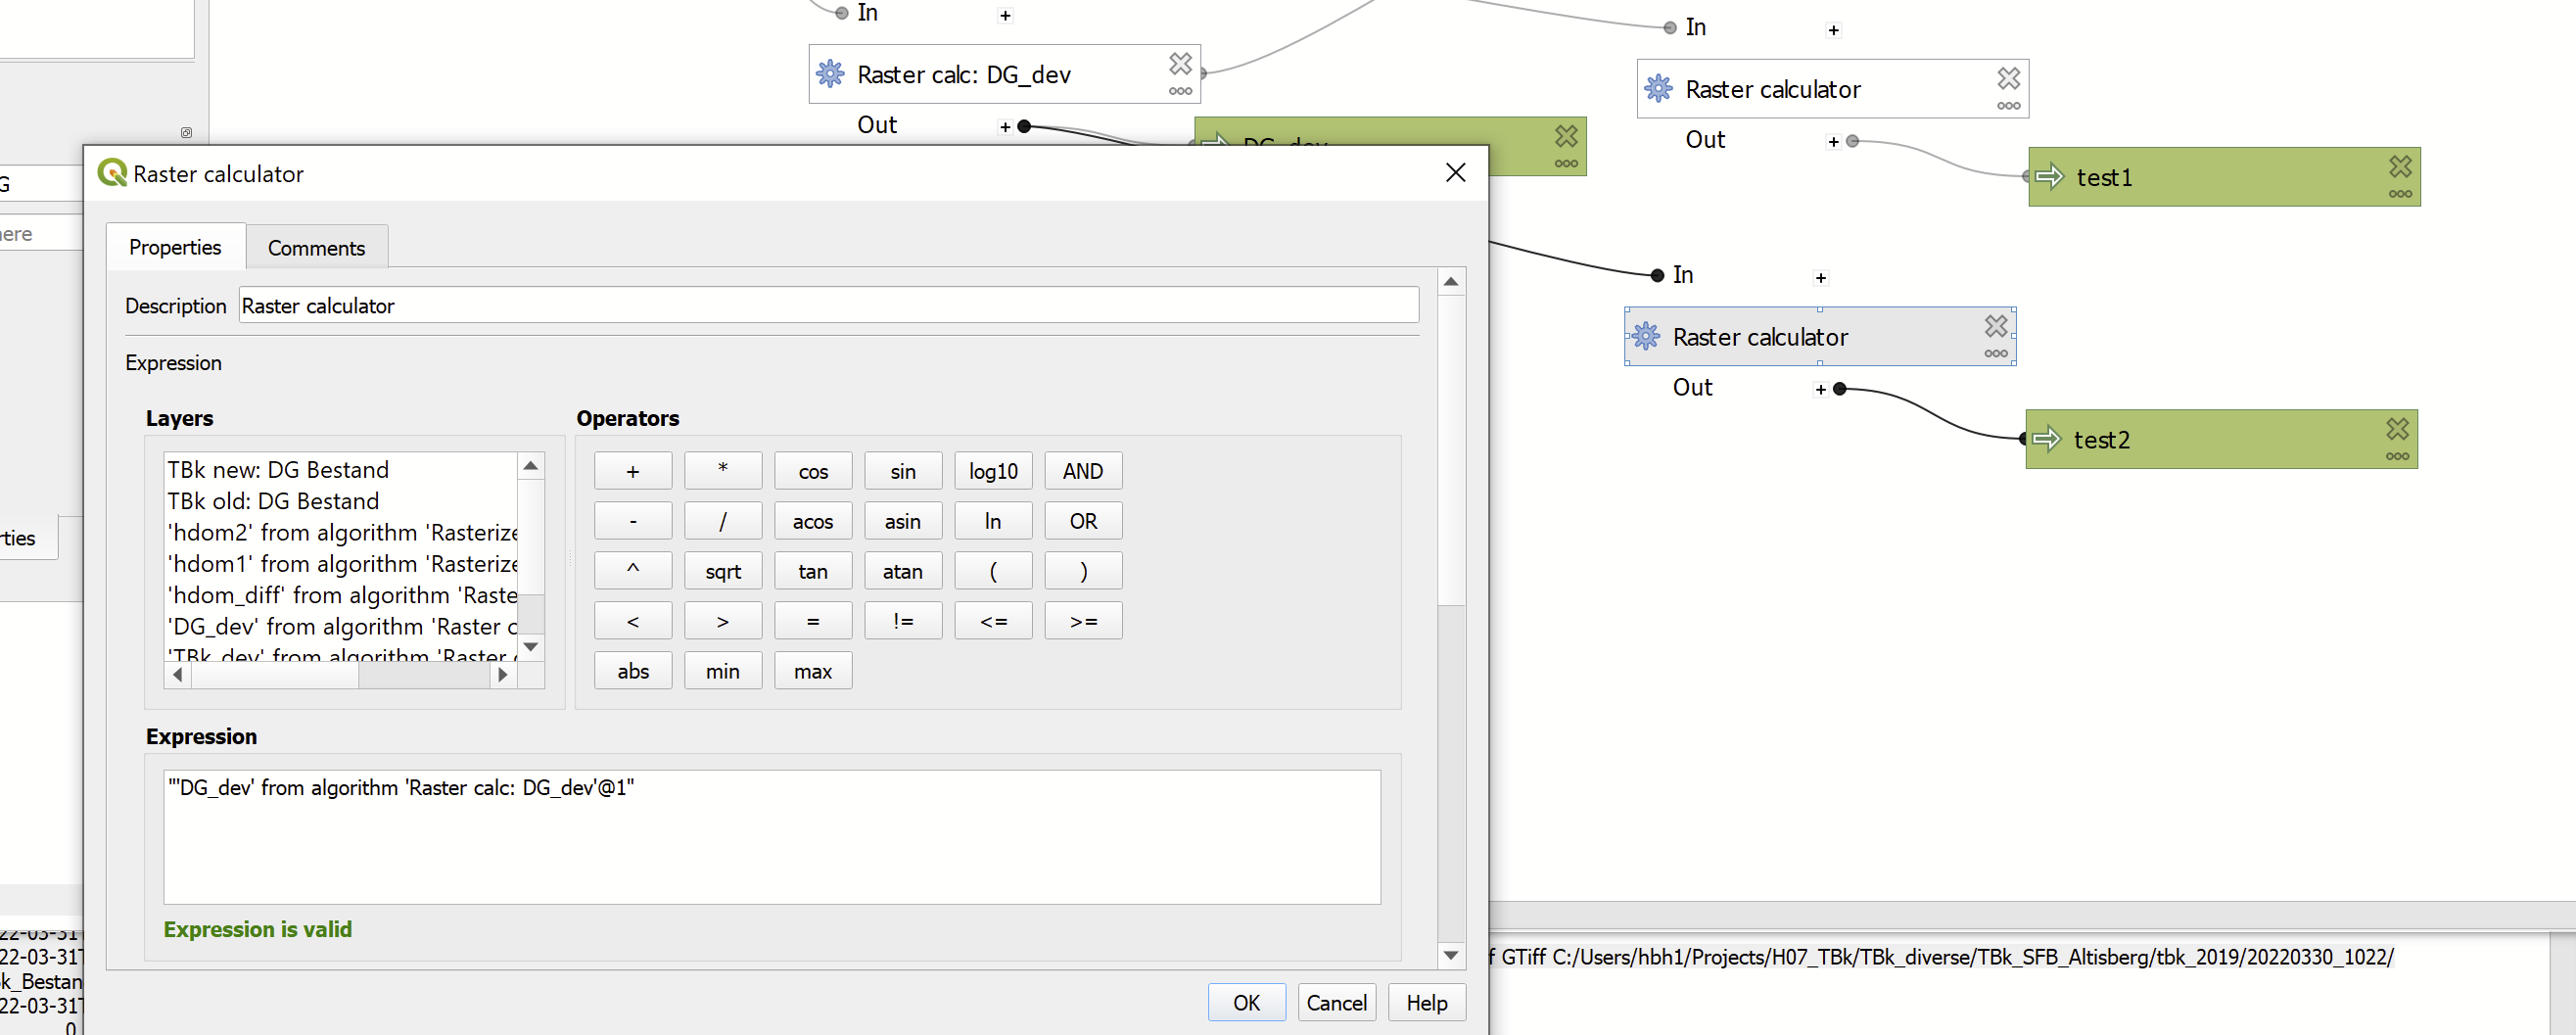Select the 'DG_dev' from algorithm layer
The width and height of the screenshot is (2576, 1035).
[x=341, y=627]
